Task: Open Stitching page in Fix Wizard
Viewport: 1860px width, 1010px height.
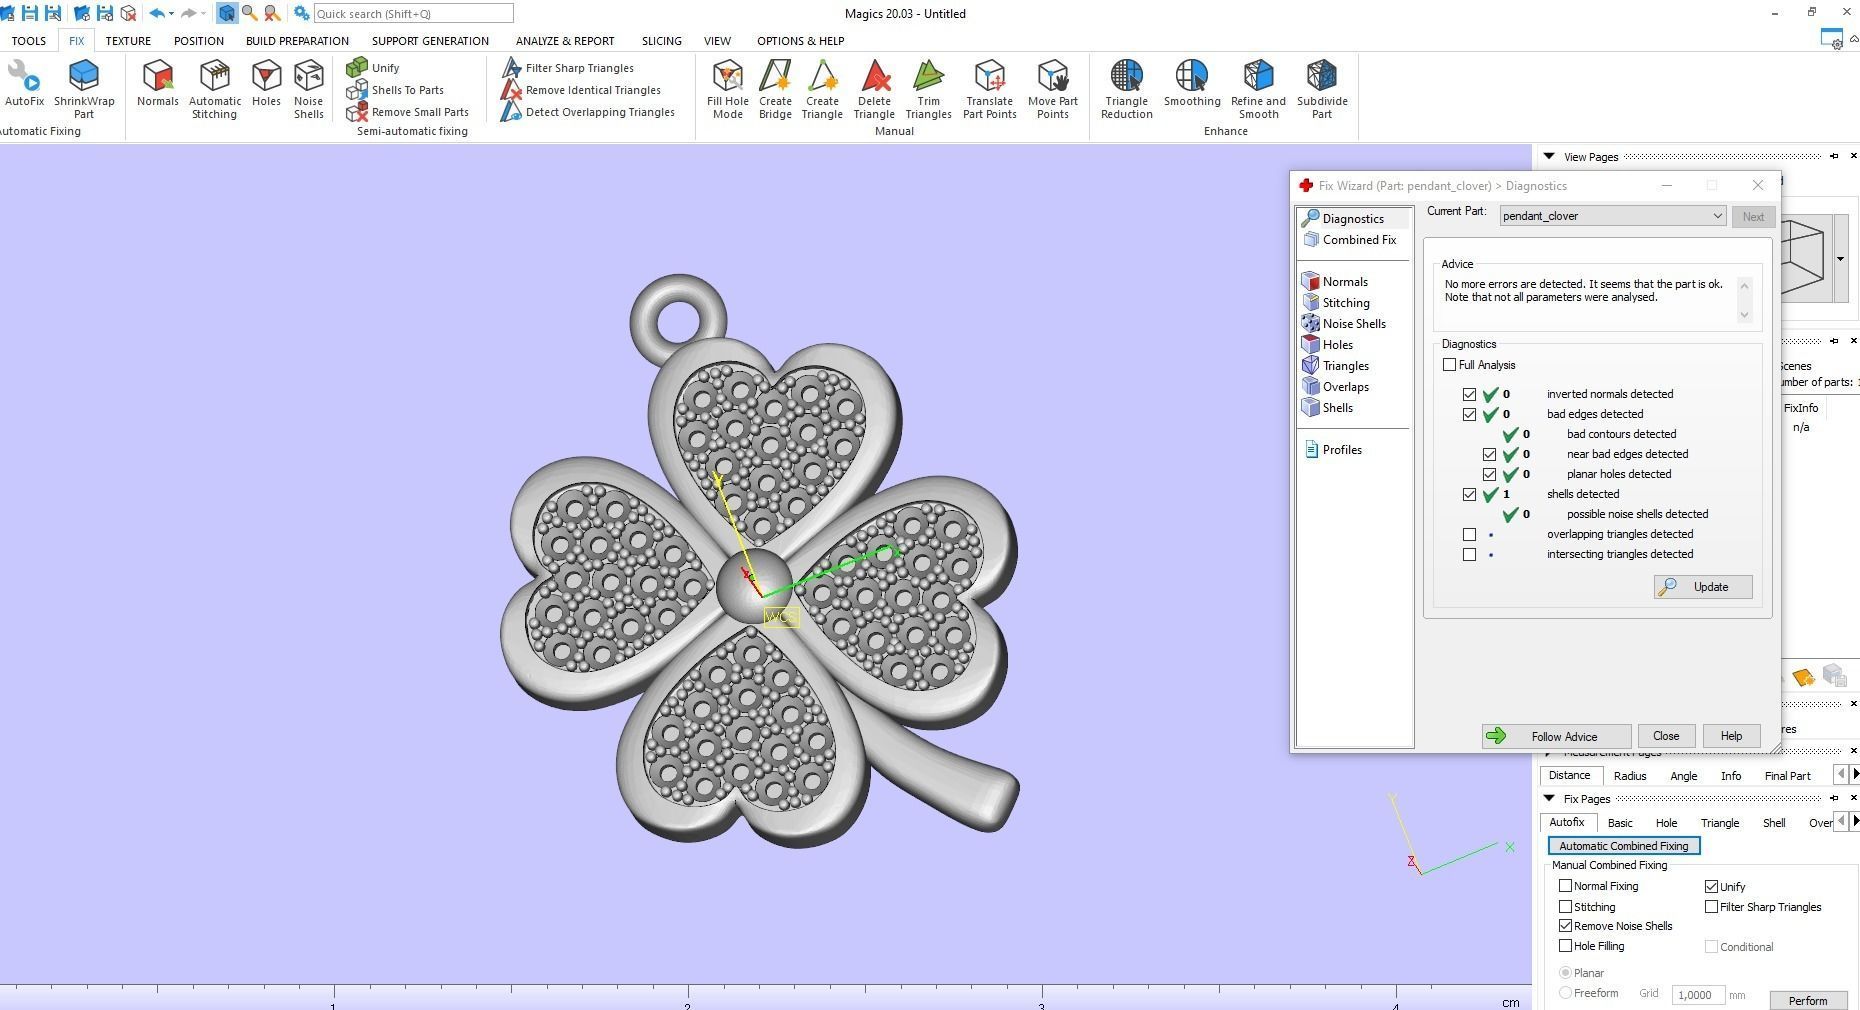Action: click(1337, 303)
